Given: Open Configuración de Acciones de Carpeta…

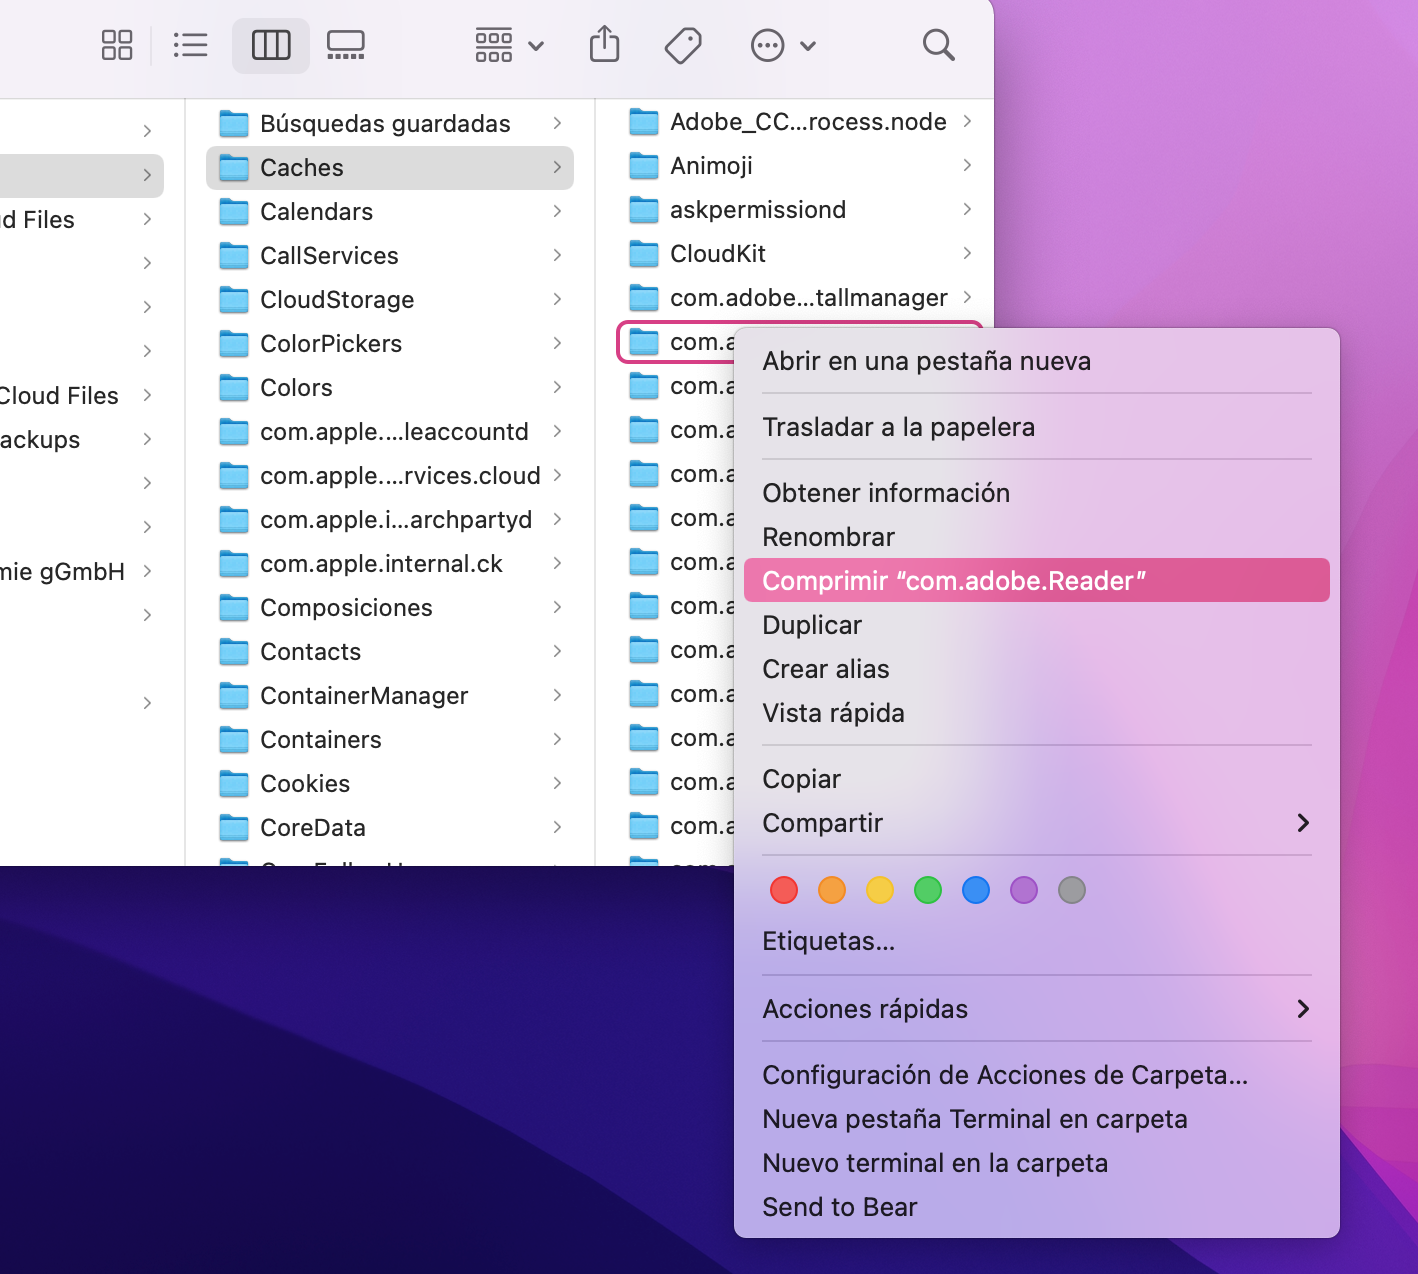Looking at the screenshot, I should [x=1037, y=1075].
